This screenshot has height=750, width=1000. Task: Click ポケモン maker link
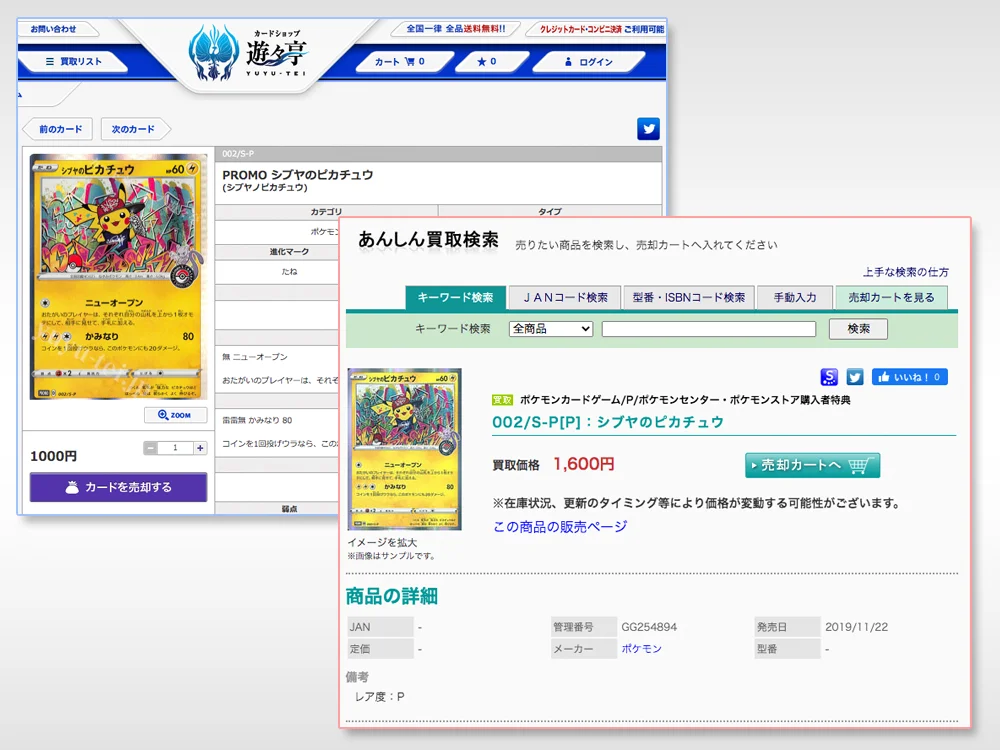[x=642, y=649]
